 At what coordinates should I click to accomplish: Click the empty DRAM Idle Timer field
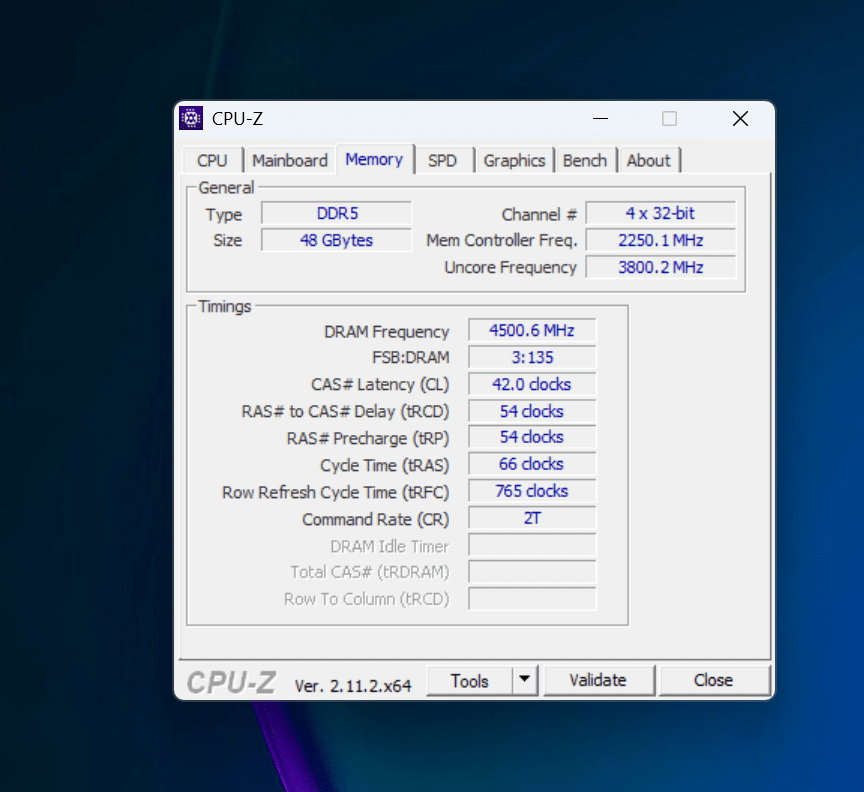[532, 545]
